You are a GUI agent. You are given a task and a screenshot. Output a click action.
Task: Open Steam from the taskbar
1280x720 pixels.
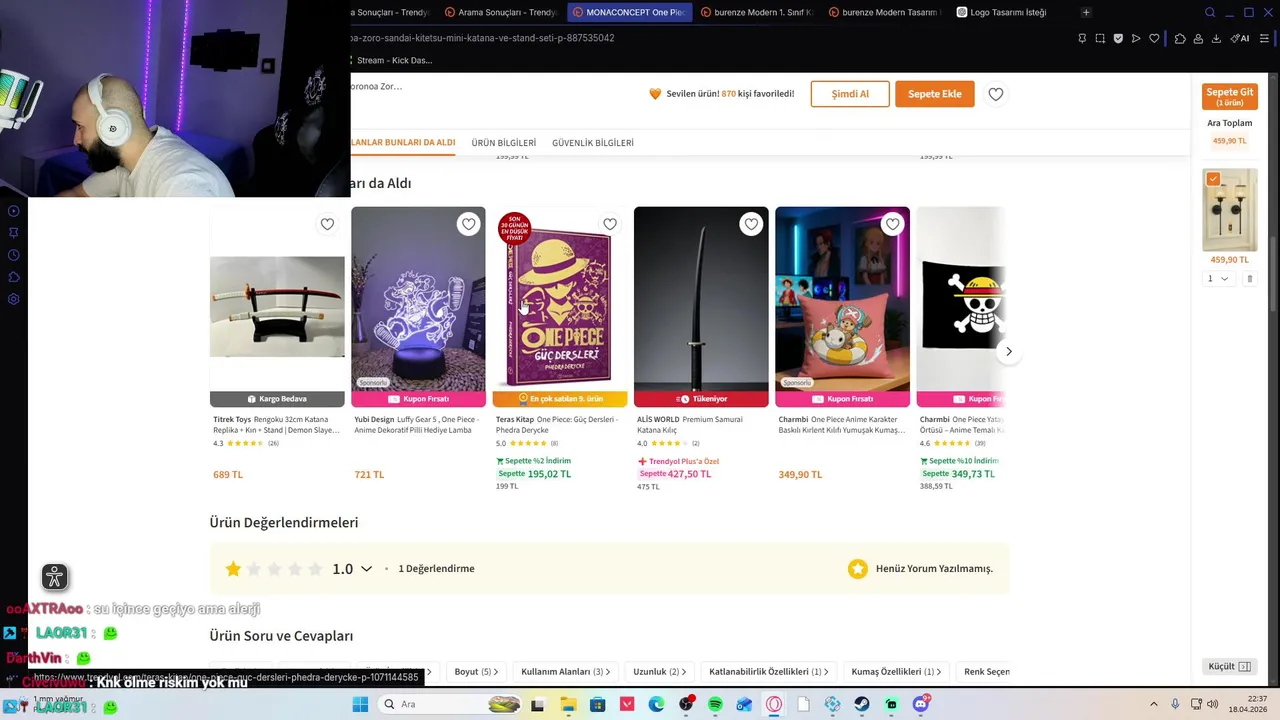coord(861,704)
